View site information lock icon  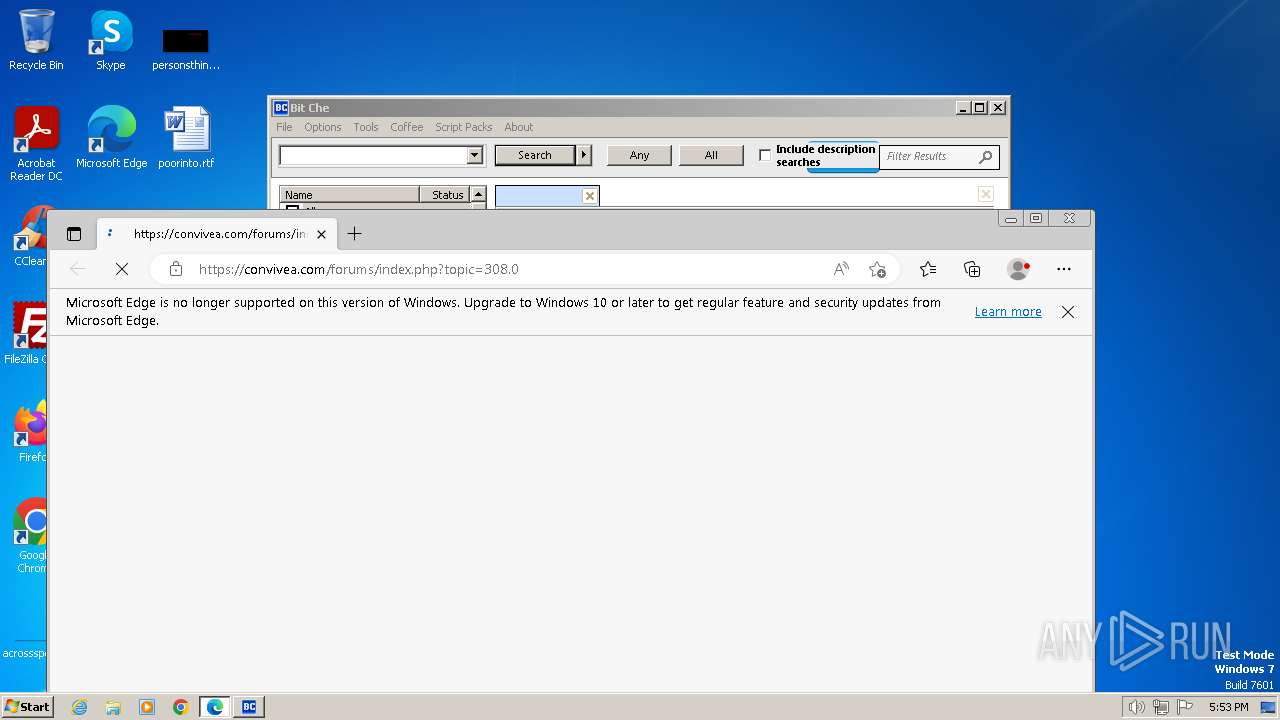point(176,269)
